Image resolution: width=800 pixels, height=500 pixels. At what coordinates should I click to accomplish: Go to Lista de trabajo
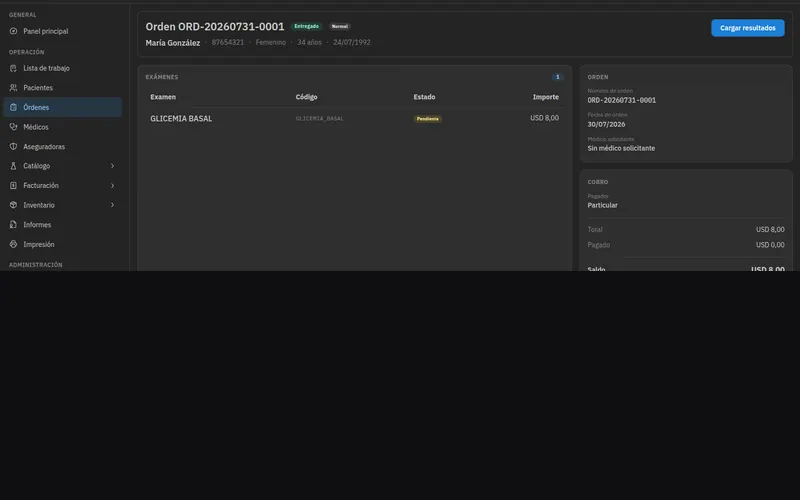coord(63,68)
